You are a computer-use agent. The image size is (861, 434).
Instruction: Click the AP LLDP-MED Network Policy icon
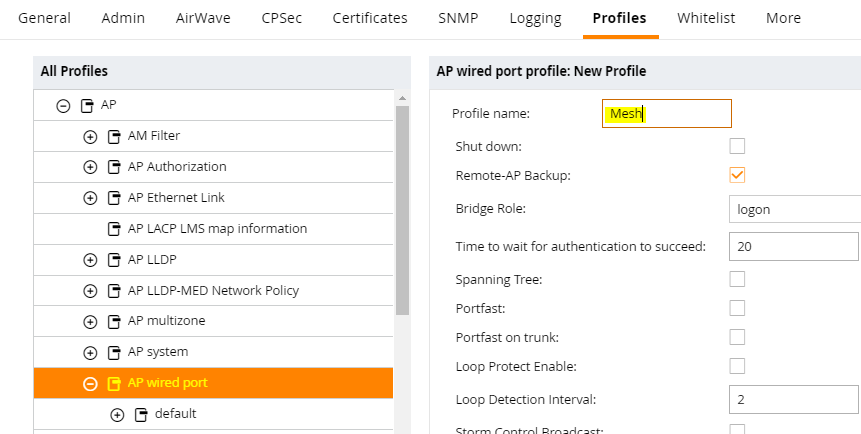coord(114,291)
